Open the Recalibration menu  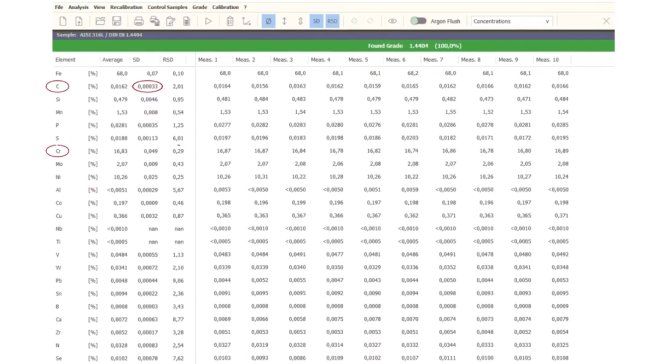point(126,7)
